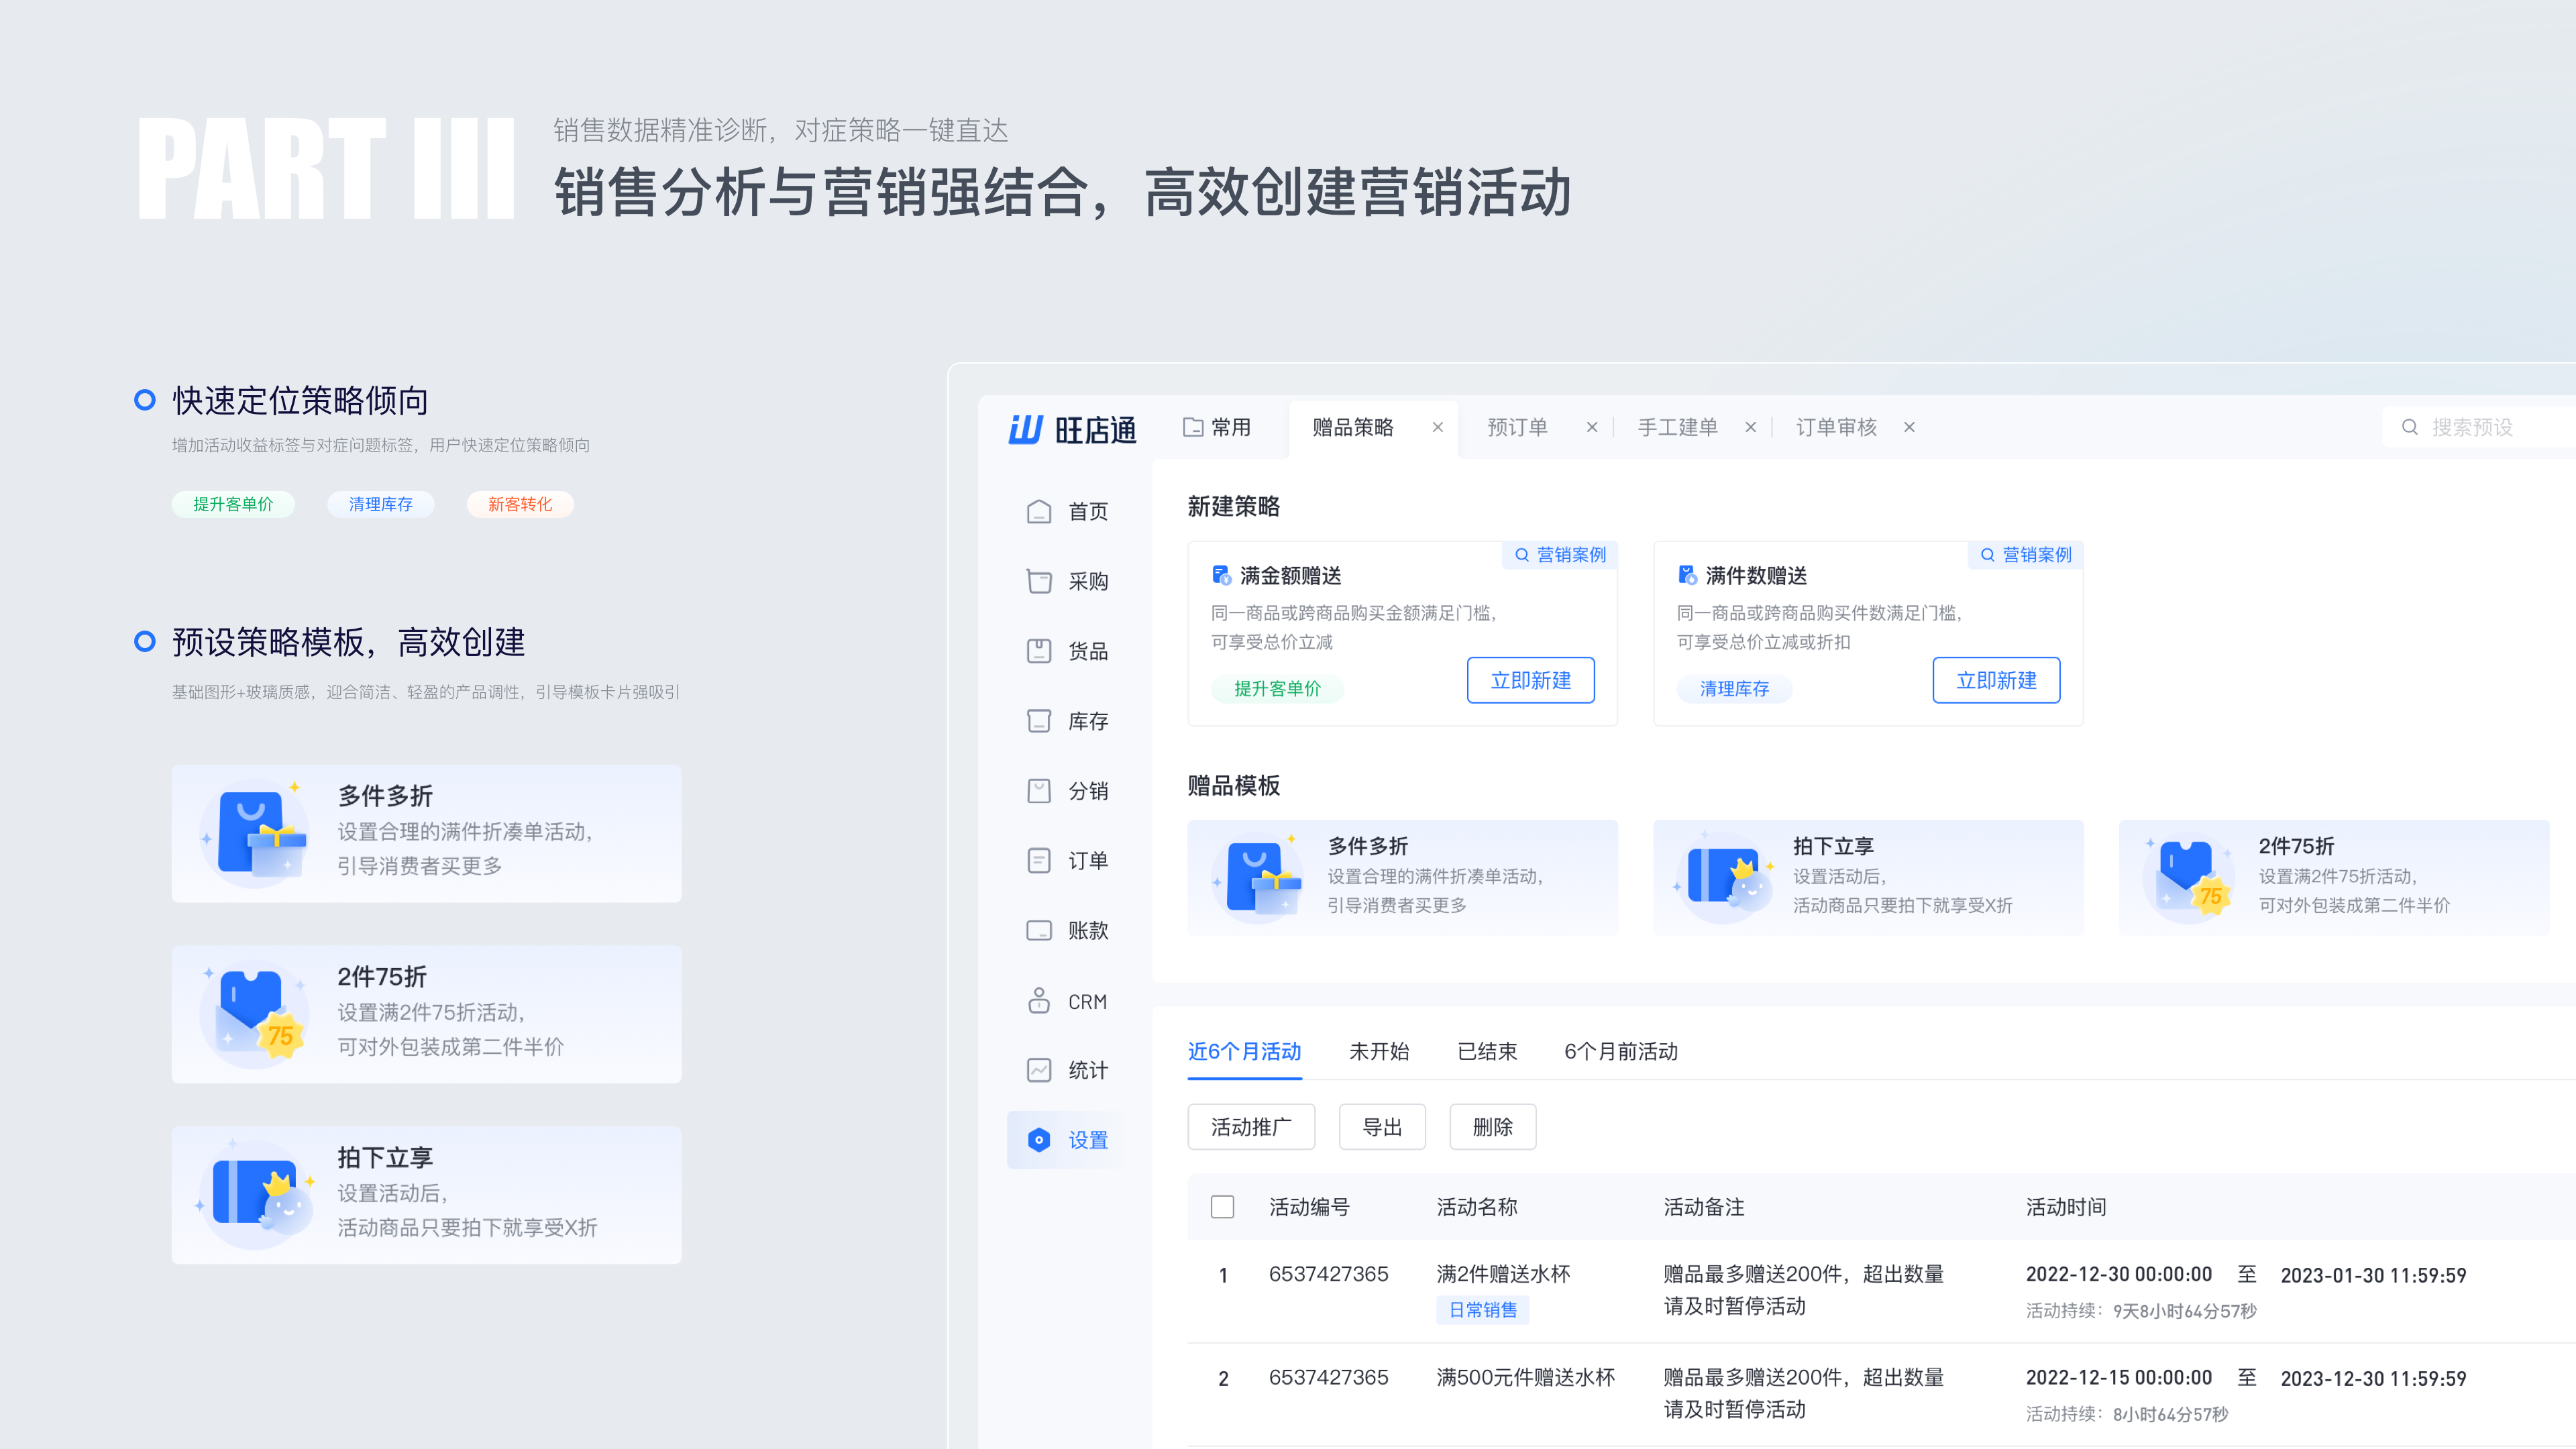This screenshot has height=1449, width=2576.
Task: Click 立即新建 under 满金额赠送
Action: [1530, 681]
